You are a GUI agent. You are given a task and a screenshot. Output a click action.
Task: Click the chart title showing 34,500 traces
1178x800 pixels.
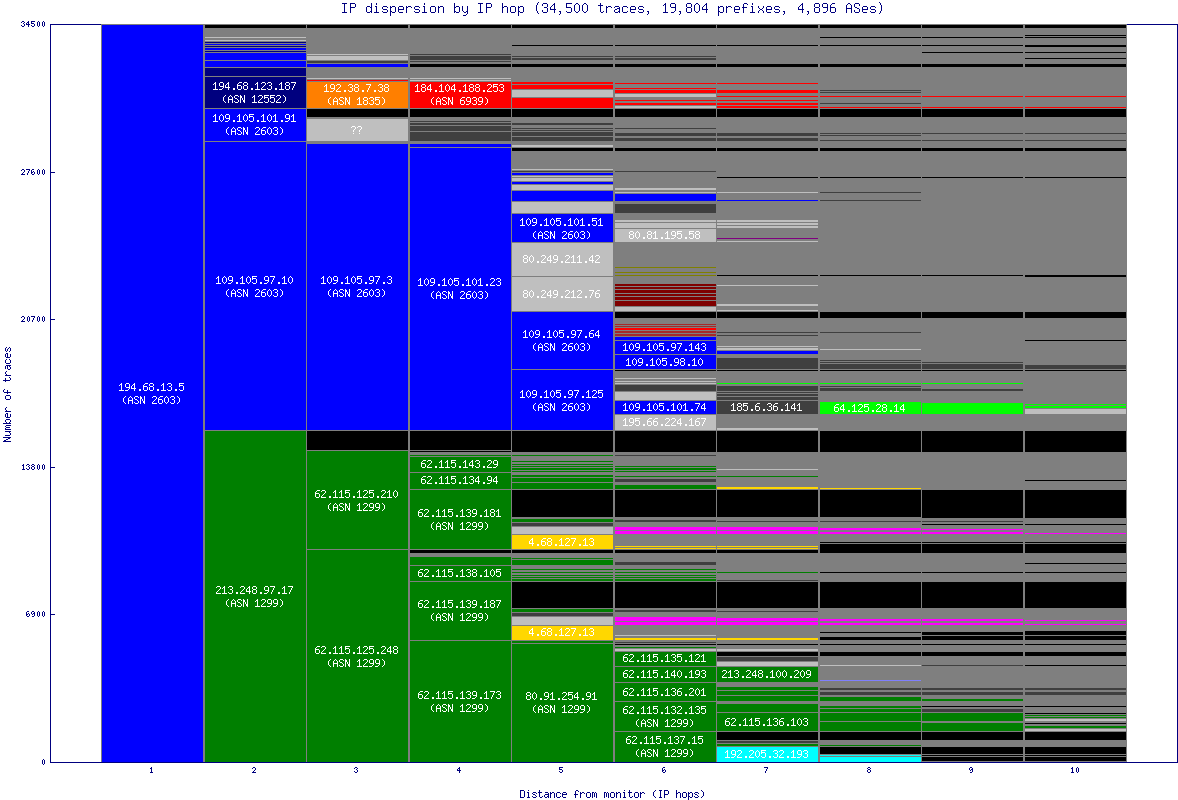(x=588, y=9)
